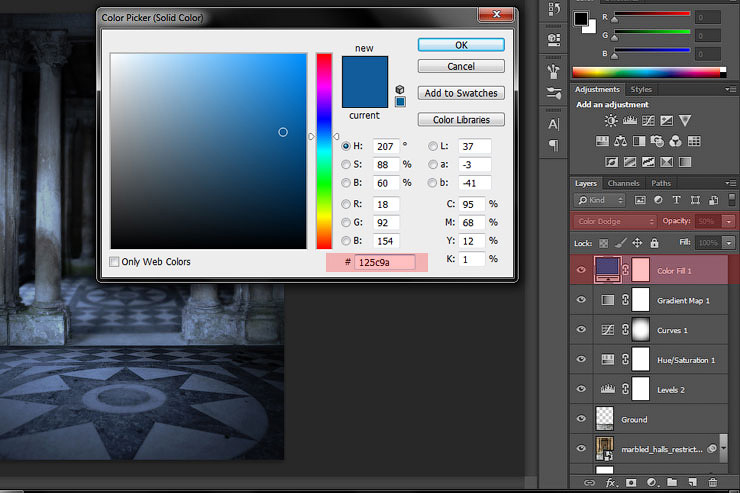Delete layer using the trash icon
Screen dimensions: 740x493
click(711, 483)
